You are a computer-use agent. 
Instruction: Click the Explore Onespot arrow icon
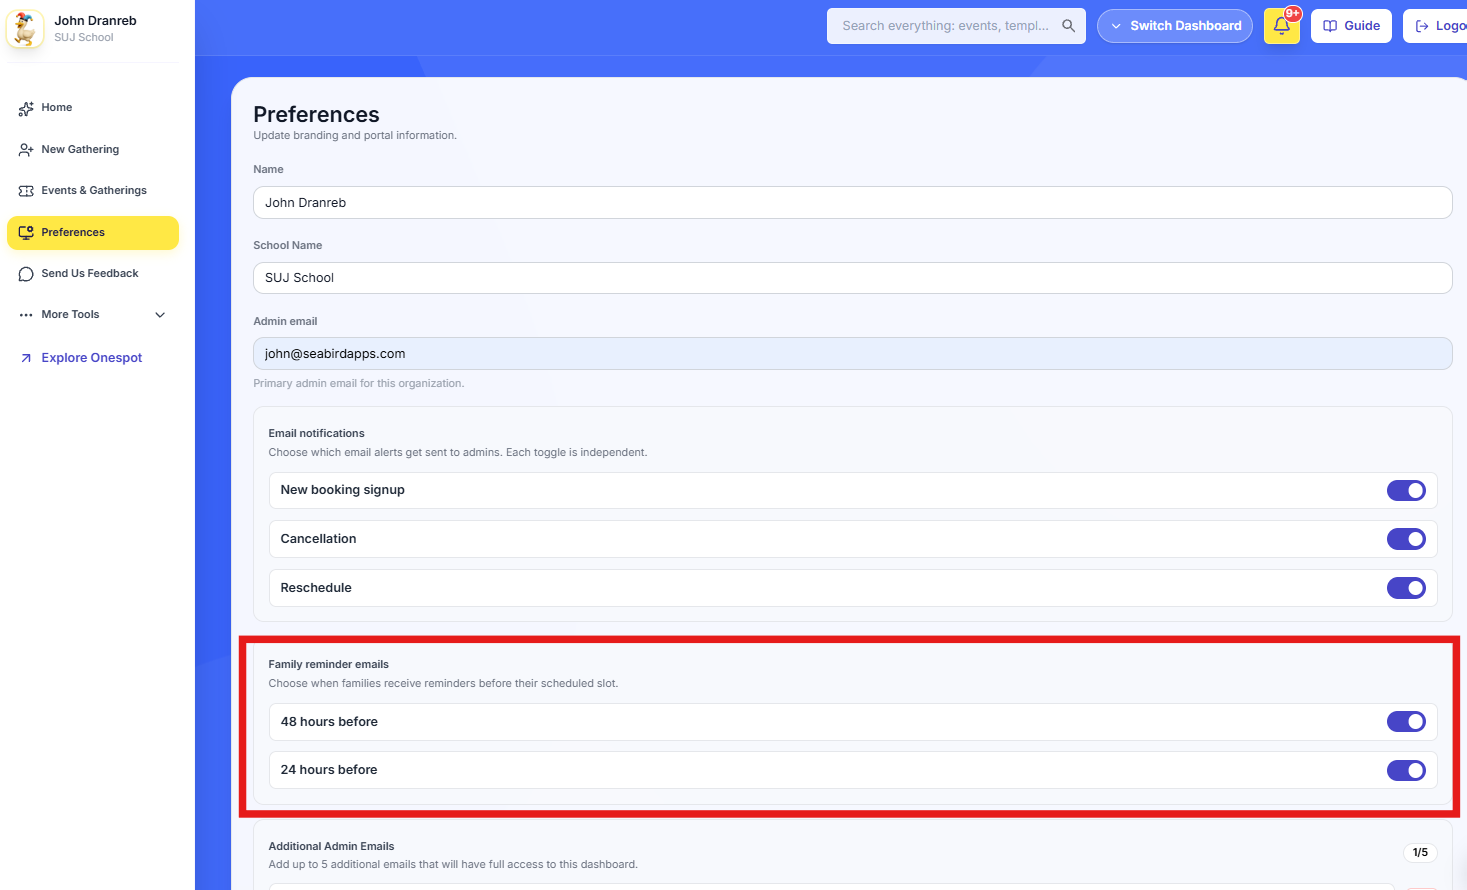(26, 358)
